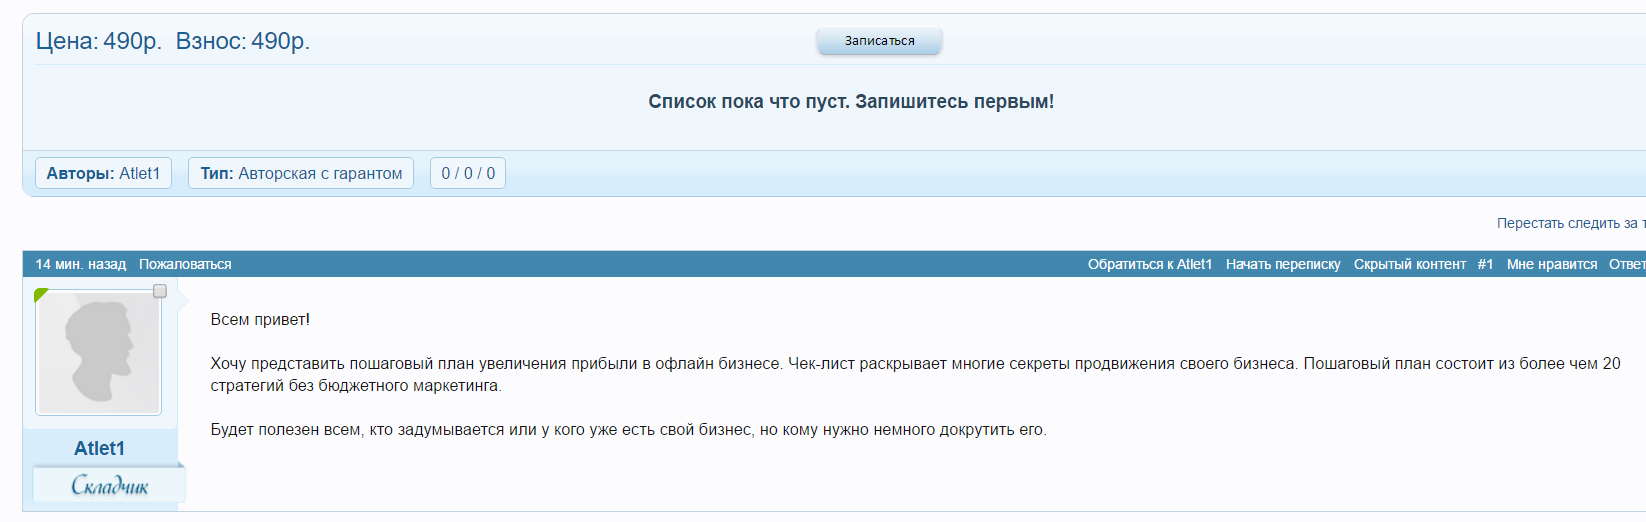The image size is (1646, 522).
Task: Open the Складчик rank banner
Action: click(x=109, y=486)
